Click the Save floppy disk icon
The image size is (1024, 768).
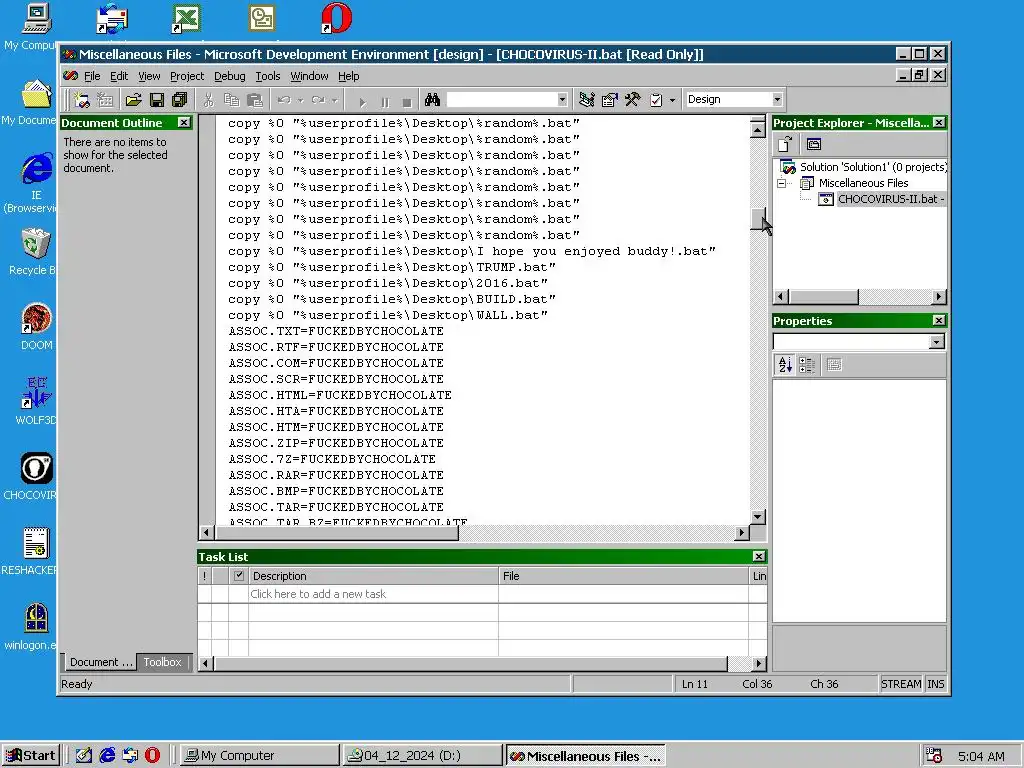pyautogui.click(x=157, y=100)
